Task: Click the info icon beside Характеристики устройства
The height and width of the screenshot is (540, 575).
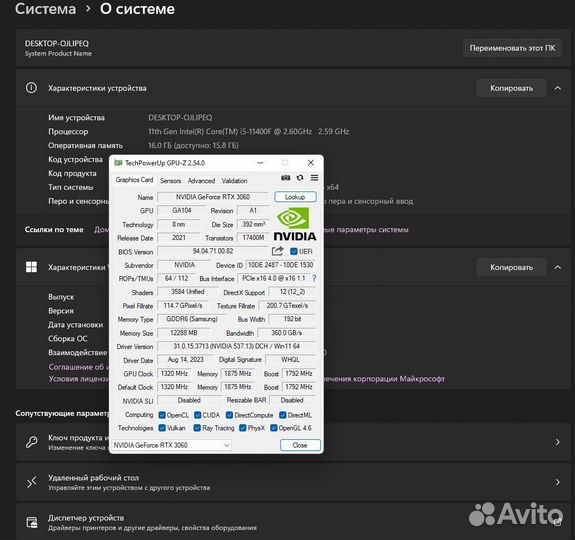Action: 31,88
